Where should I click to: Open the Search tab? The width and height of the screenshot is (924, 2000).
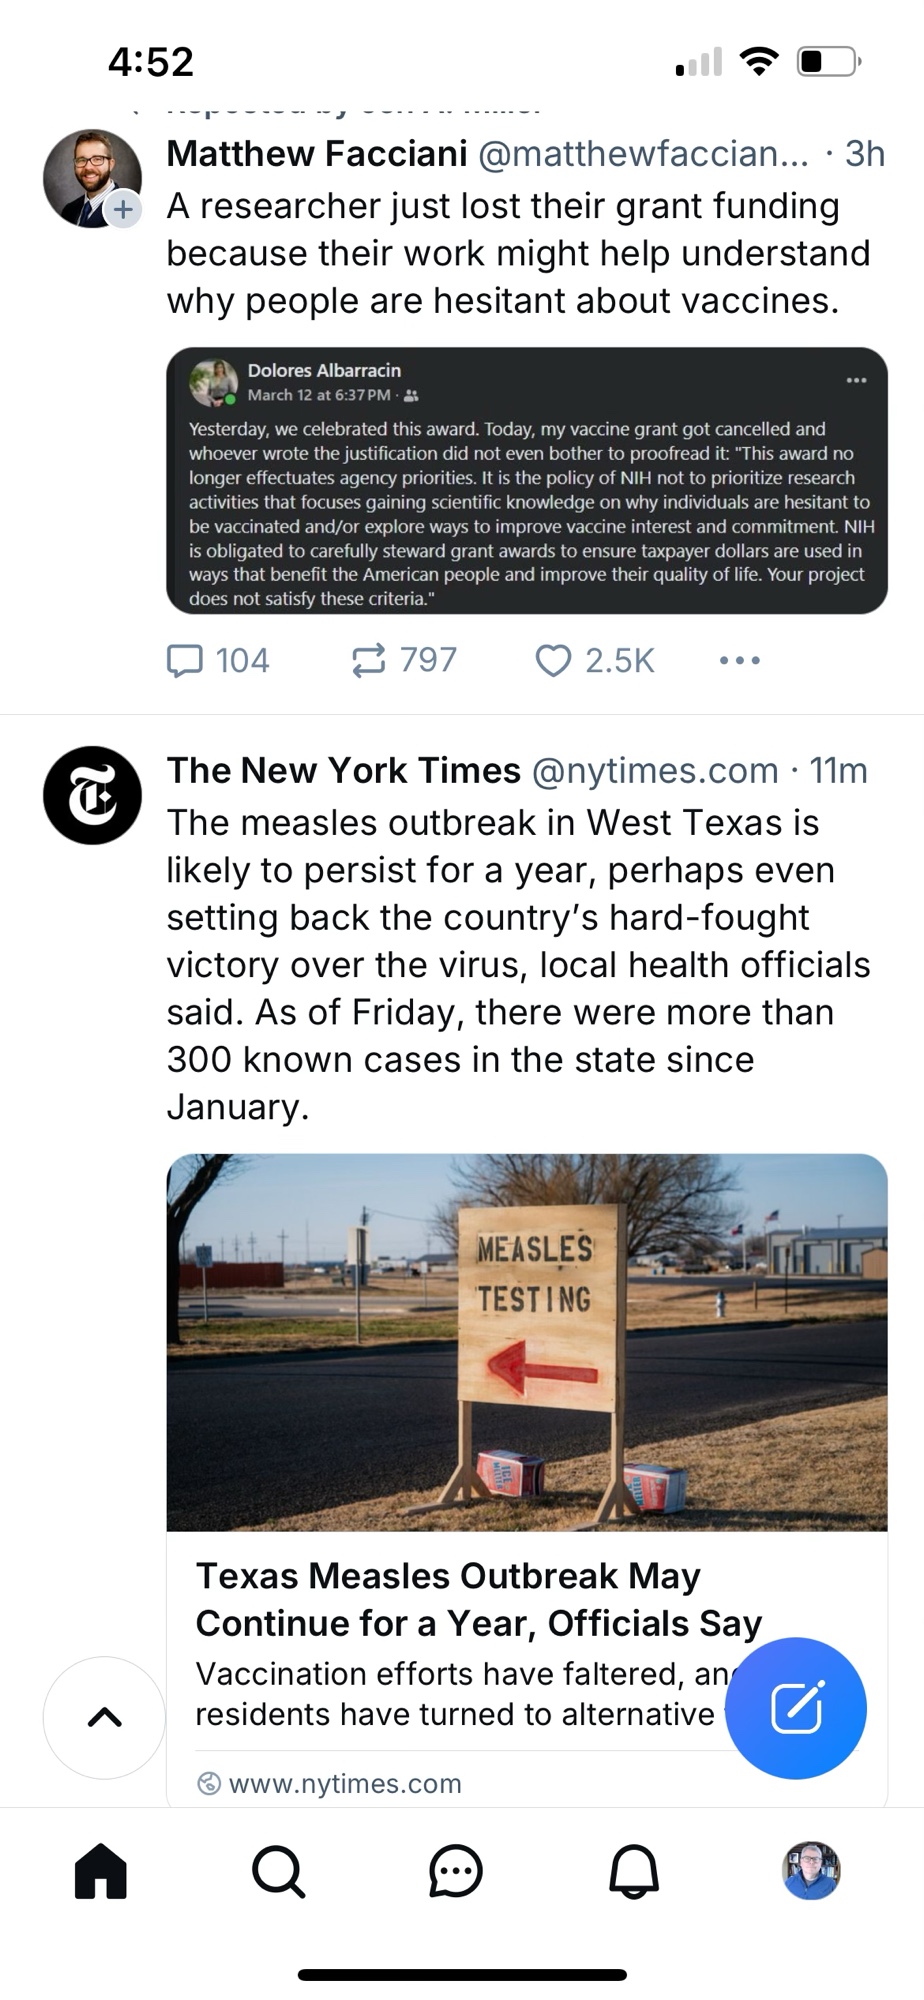(x=278, y=1871)
